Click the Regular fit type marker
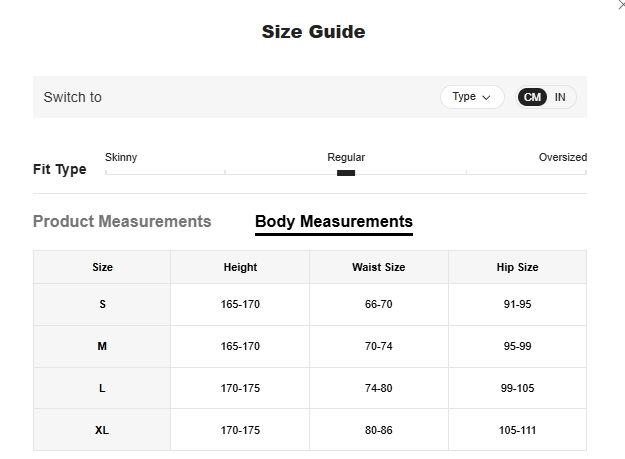The height and width of the screenshot is (459, 625). [346, 173]
